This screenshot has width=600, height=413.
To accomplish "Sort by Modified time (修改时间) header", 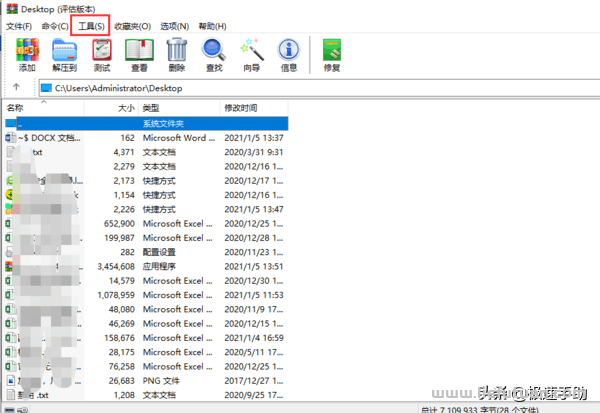I will click(x=254, y=108).
